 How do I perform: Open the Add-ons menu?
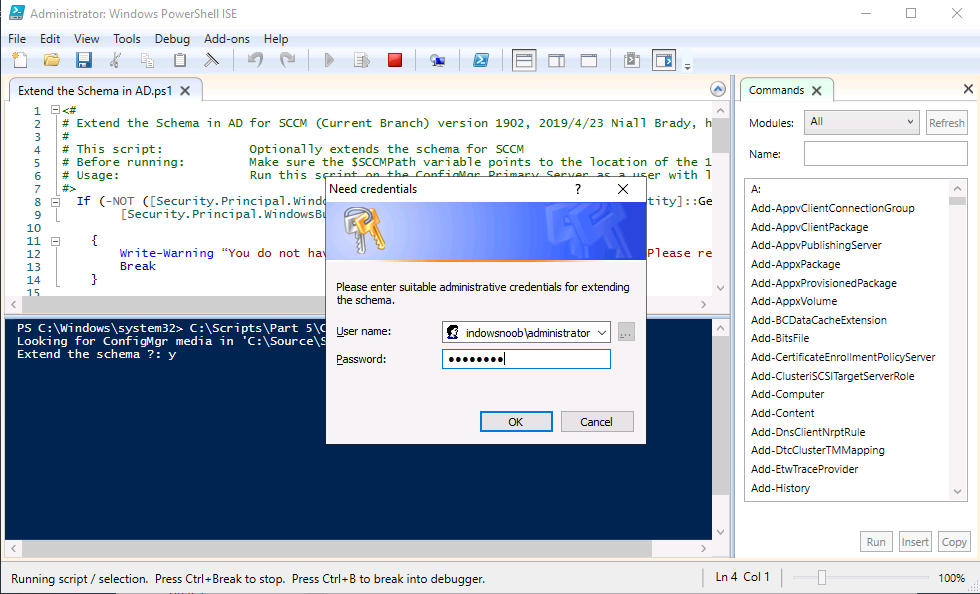tap(227, 39)
